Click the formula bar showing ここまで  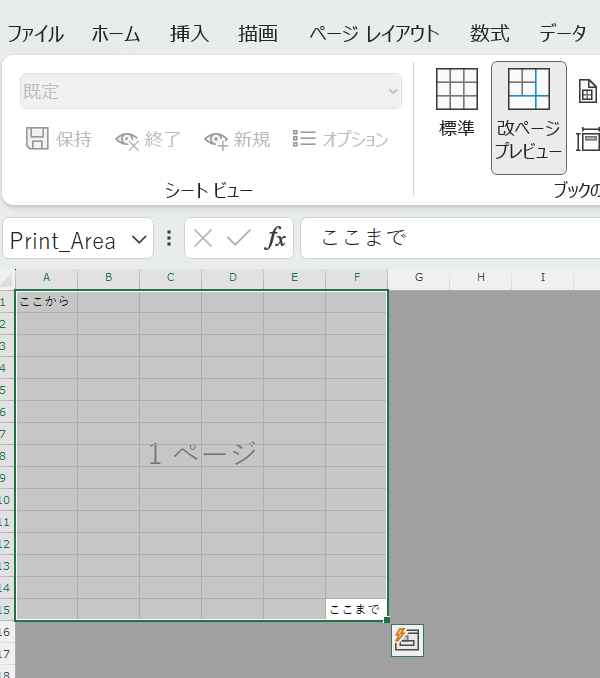[x=450, y=238]
